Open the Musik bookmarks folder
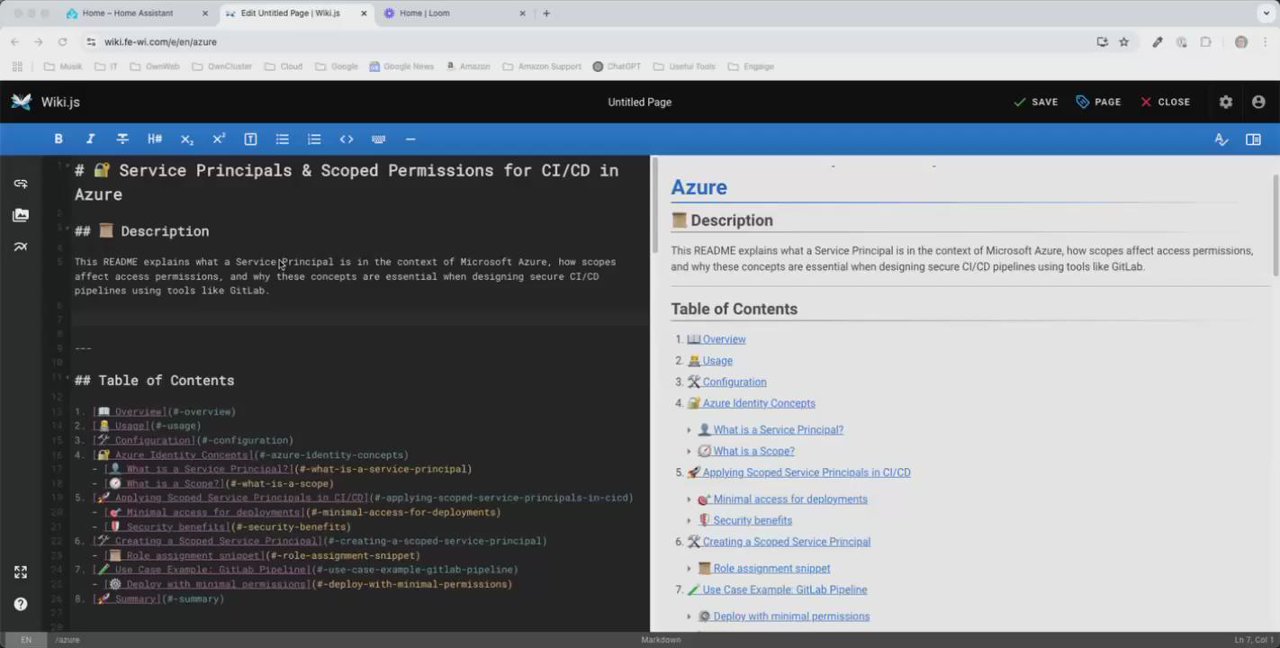1280x648 pixels. click(63, 67)
